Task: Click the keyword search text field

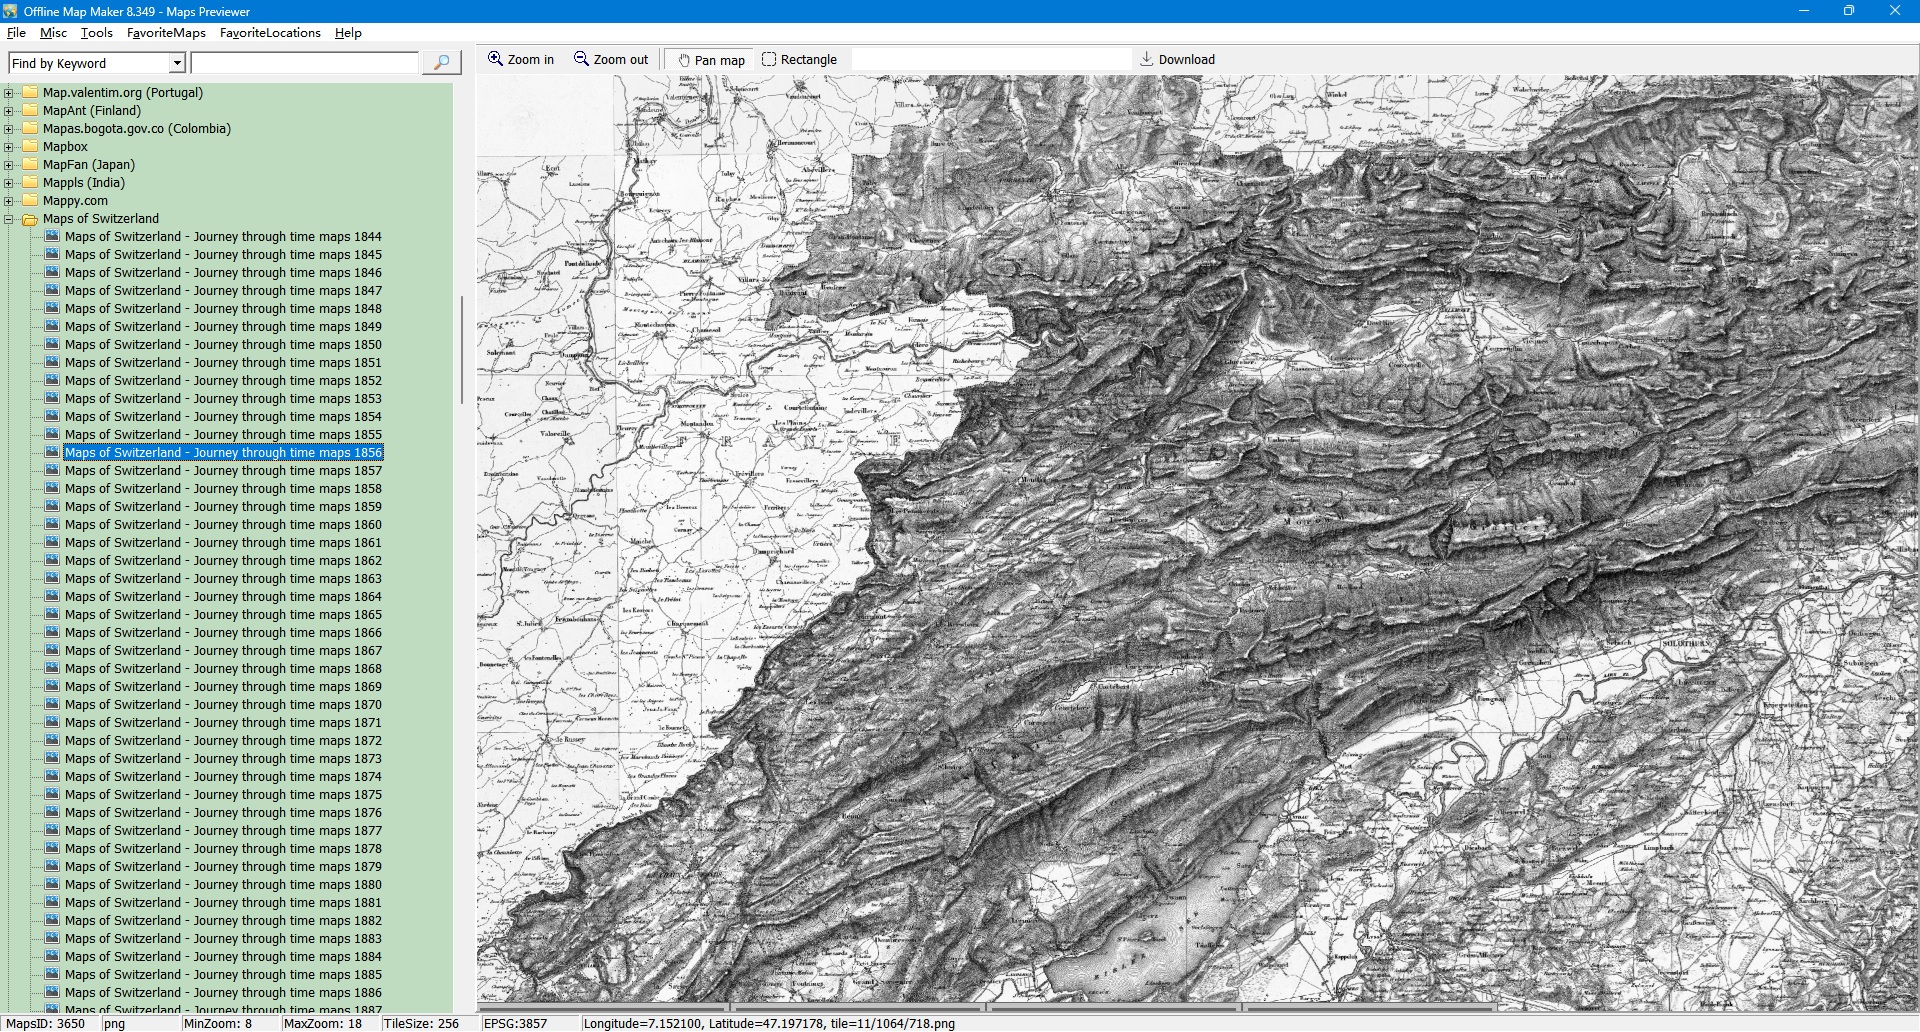Action: (304, 63)
